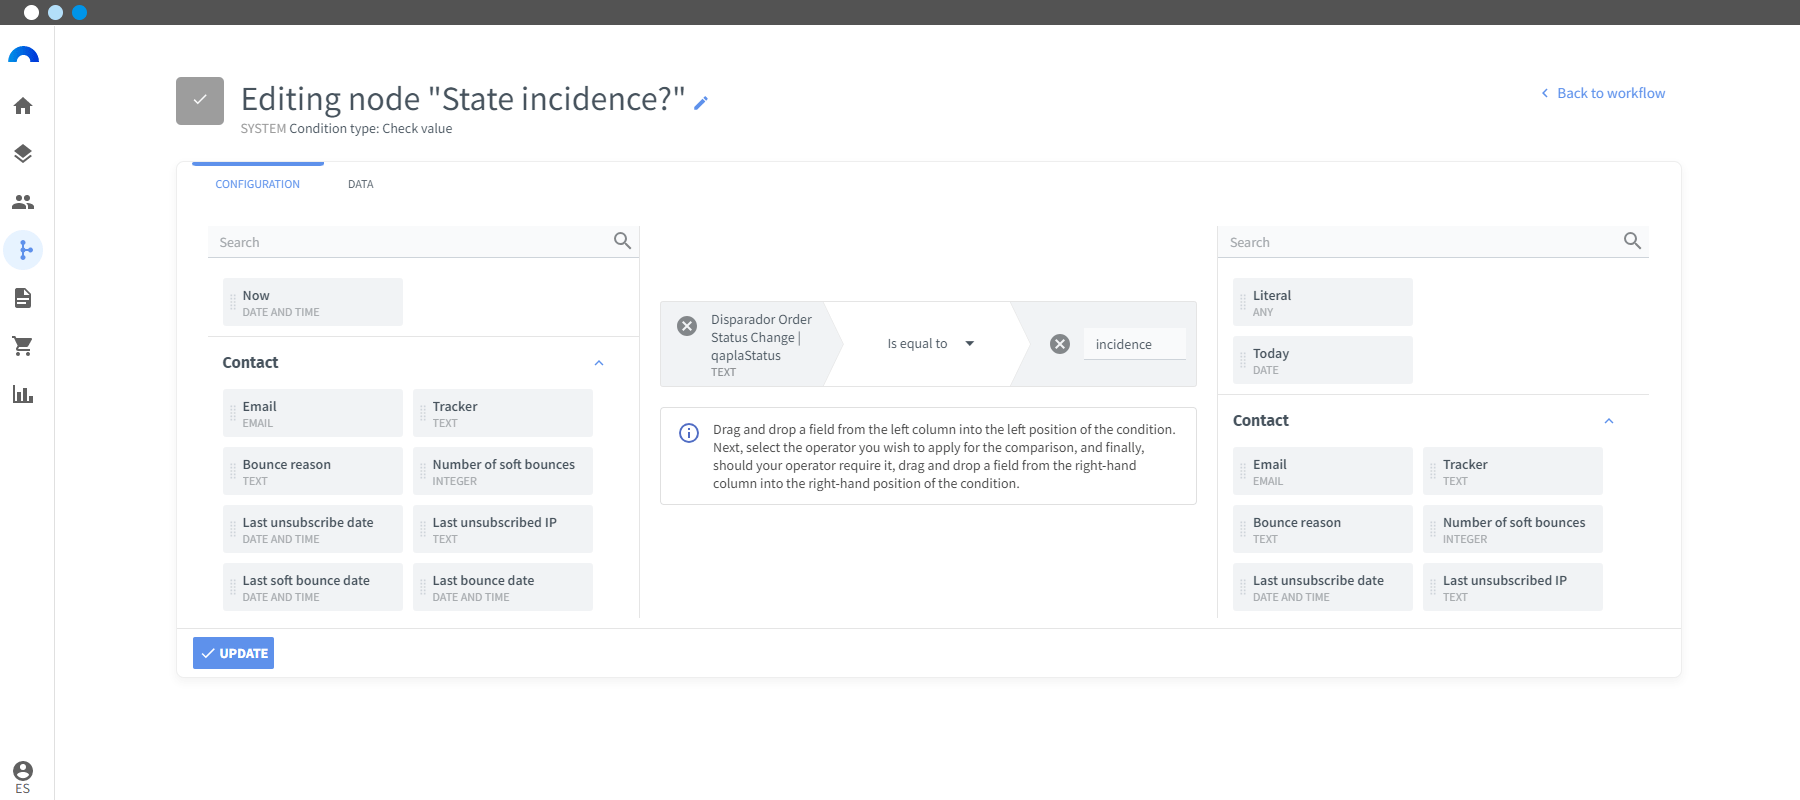Open the shopping cart icon in sidebar
This screenshot has height=800, width=1800.
(23, 346)
